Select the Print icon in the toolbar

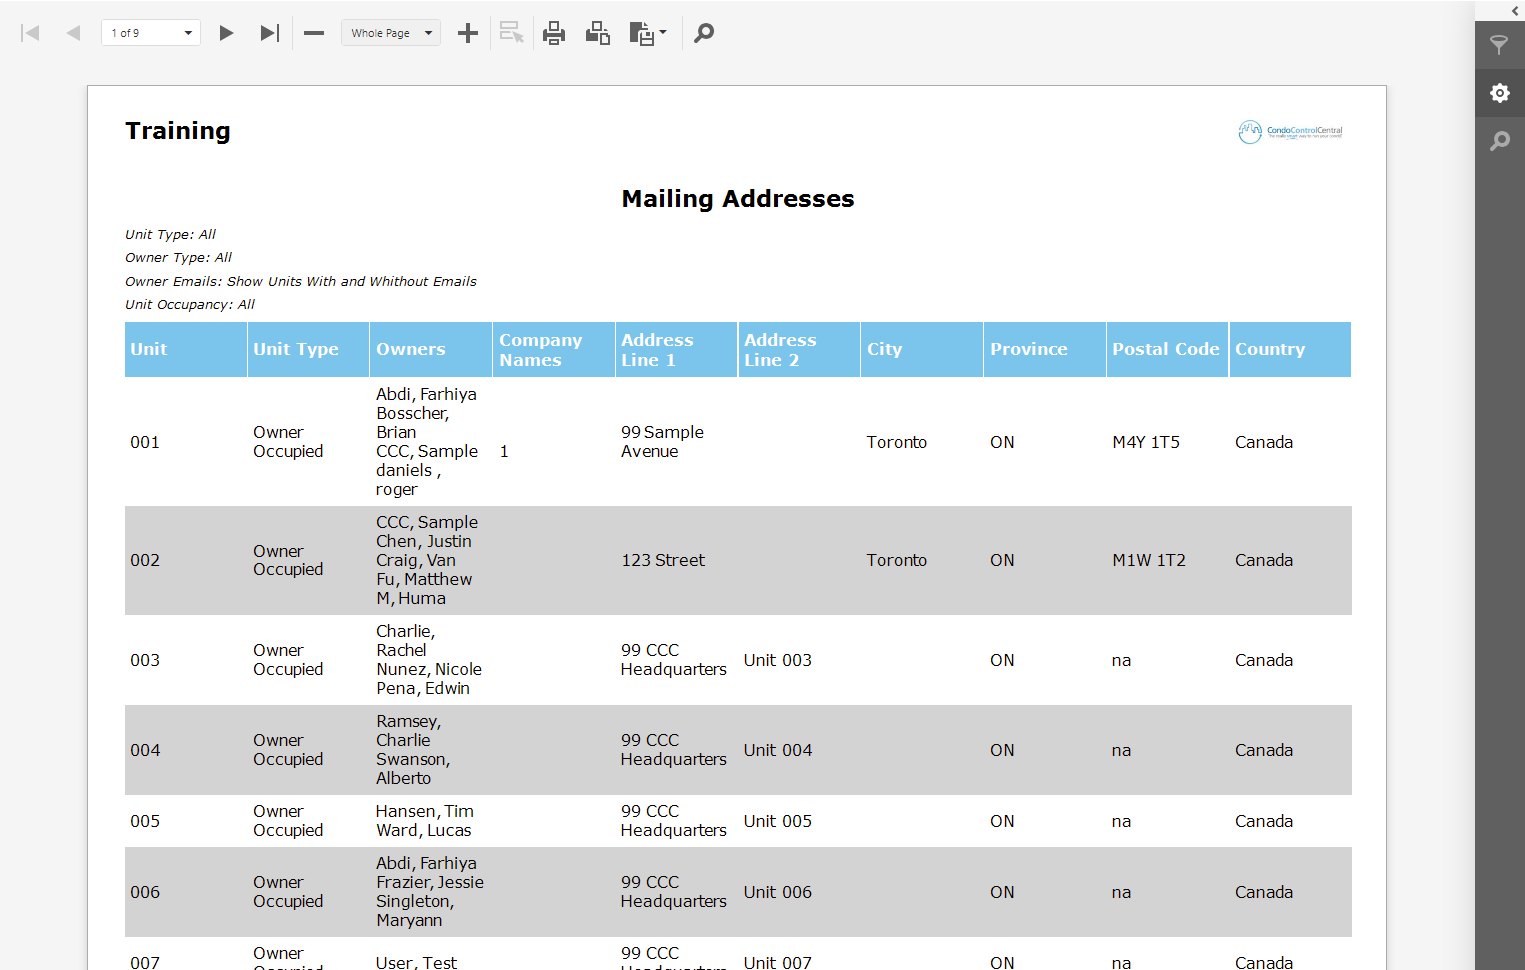tap(554, 33)
